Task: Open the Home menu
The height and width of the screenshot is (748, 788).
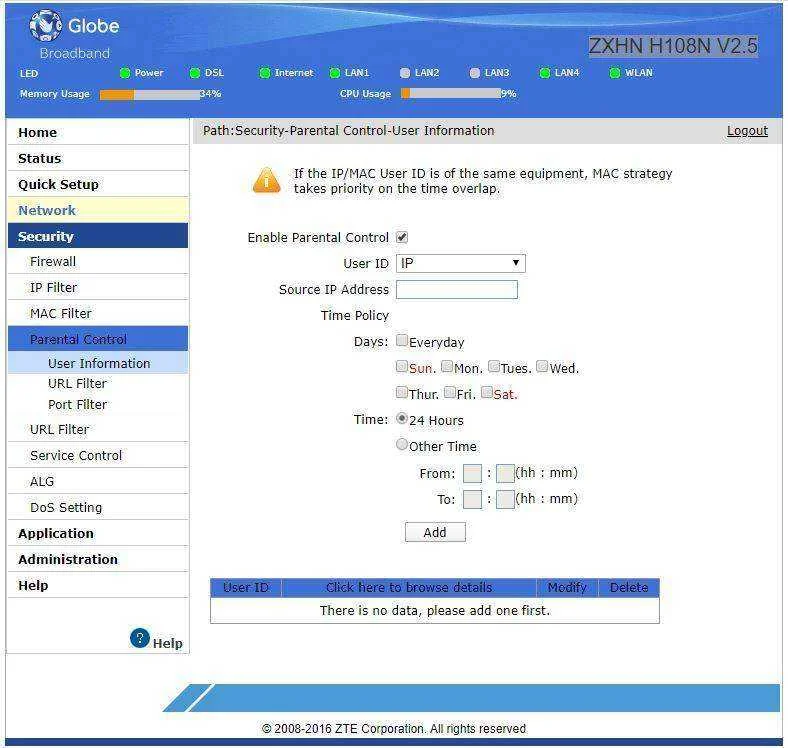Action: (98, 132)
